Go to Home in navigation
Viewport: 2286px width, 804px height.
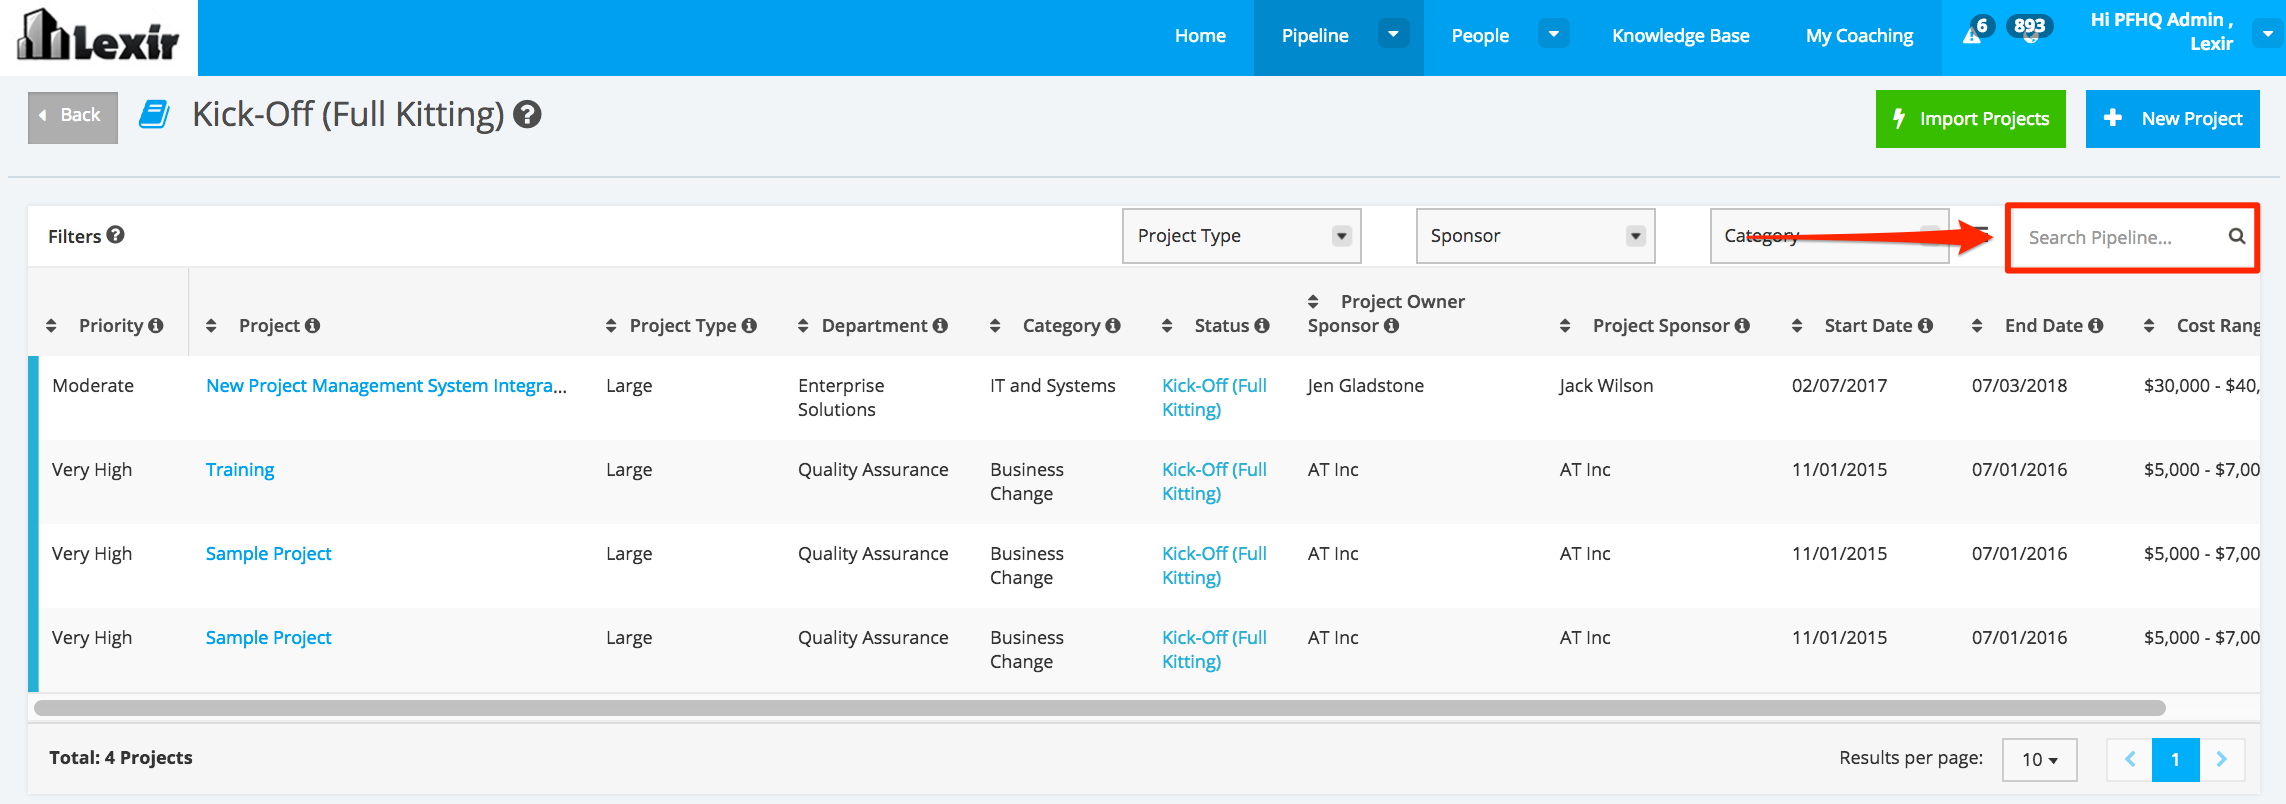pyautogui.click(x=1200, y=36)
